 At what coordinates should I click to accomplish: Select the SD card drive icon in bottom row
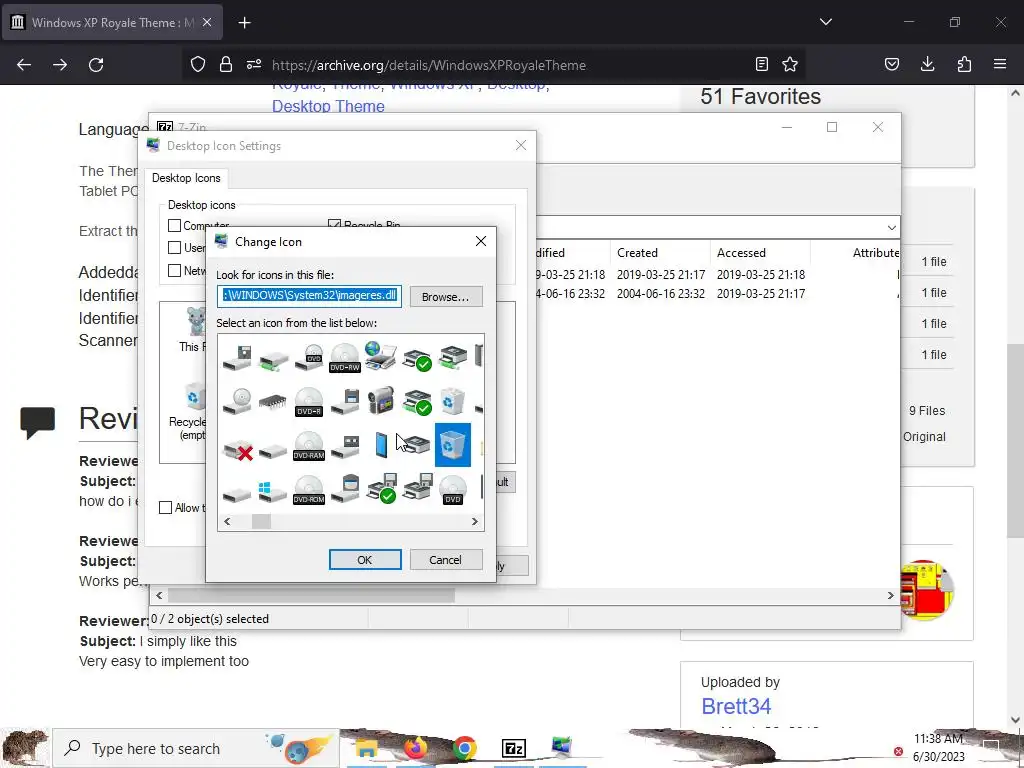(345, 489)
